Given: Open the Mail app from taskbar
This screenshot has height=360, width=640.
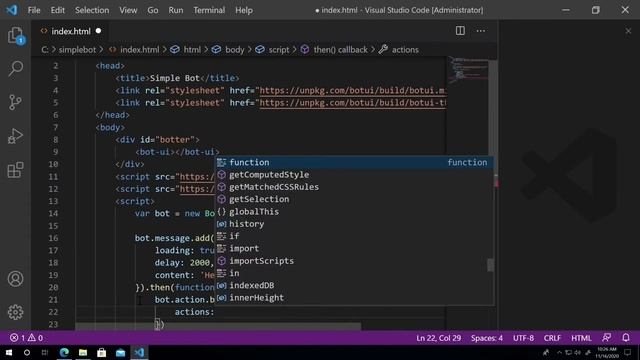Looking at the screenshot, I should pos(120,353).
